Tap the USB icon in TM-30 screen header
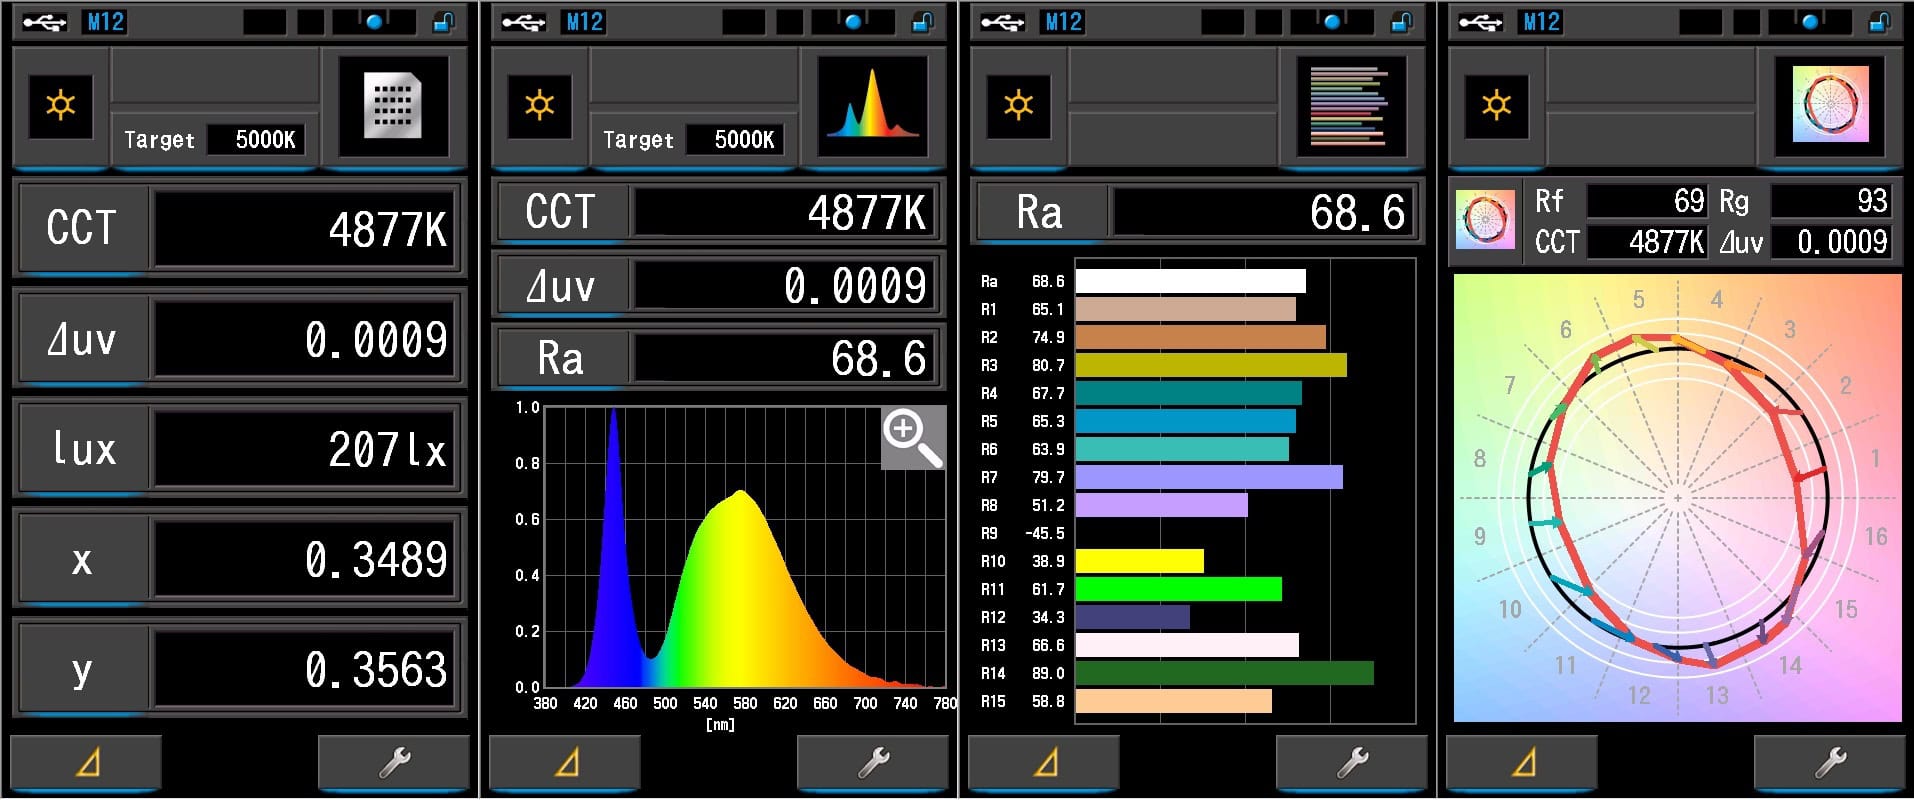This screenshot has height=800, width=1914. pyautogui.click(x=1481, y=22)
